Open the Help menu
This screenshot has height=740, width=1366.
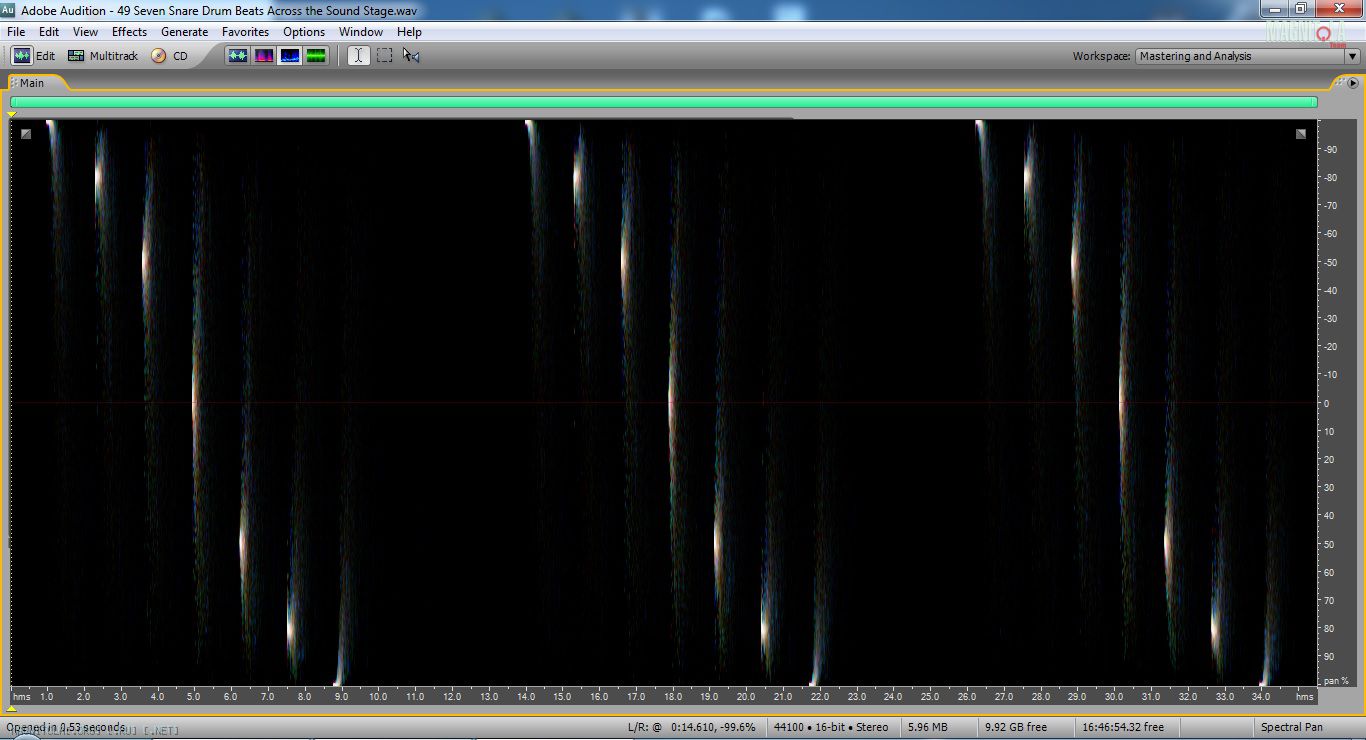pos(409,32)
